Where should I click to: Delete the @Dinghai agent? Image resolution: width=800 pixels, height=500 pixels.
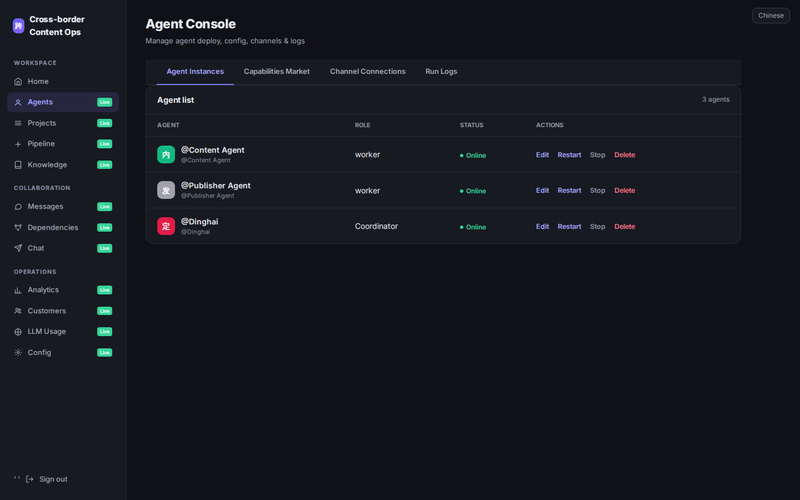click(624, 227)
